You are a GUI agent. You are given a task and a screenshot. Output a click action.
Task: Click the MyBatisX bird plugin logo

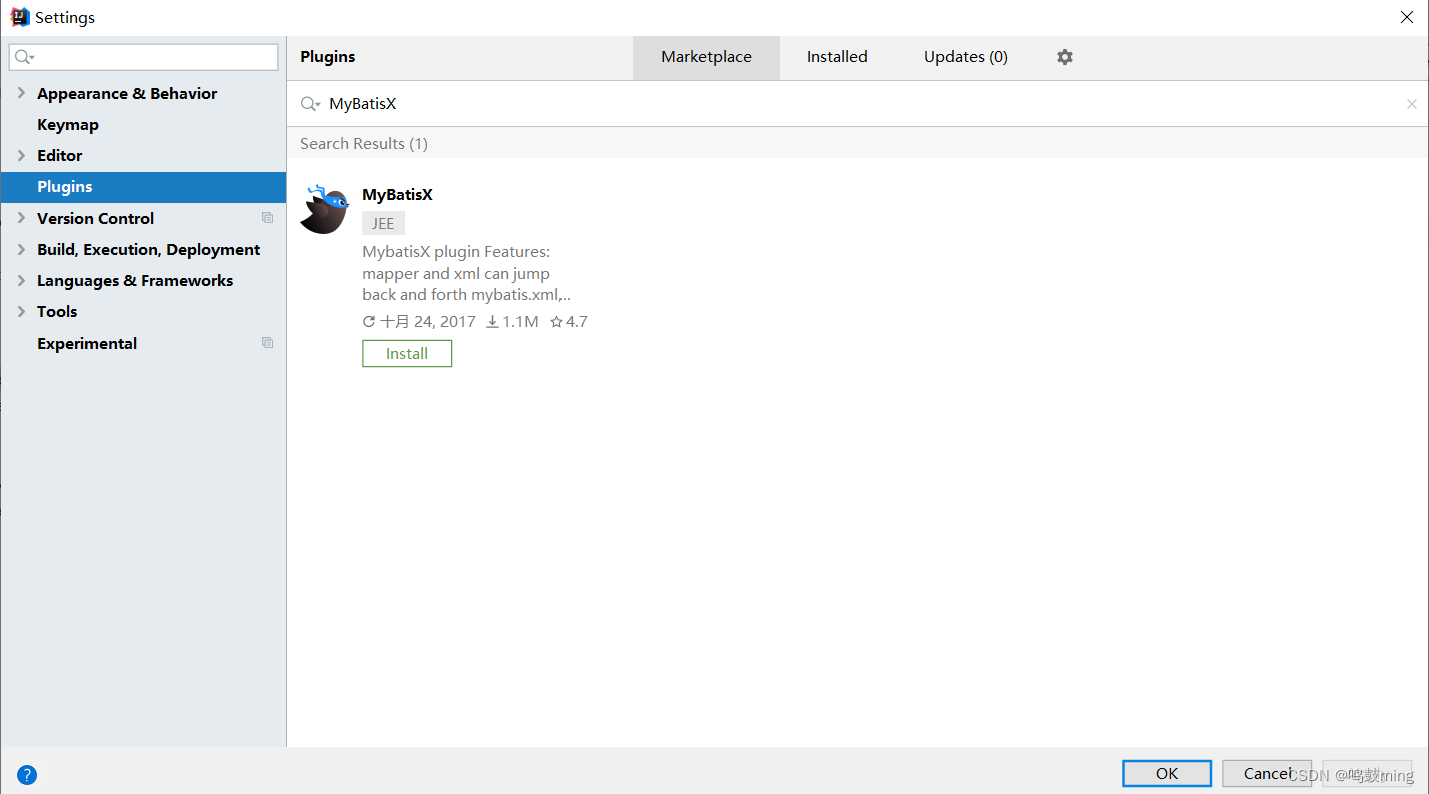tap(324, 209)
